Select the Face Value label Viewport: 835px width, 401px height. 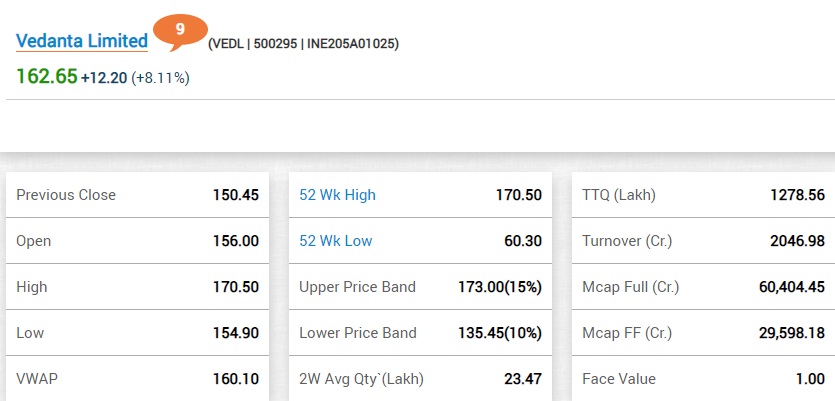[x=619, y=379]
